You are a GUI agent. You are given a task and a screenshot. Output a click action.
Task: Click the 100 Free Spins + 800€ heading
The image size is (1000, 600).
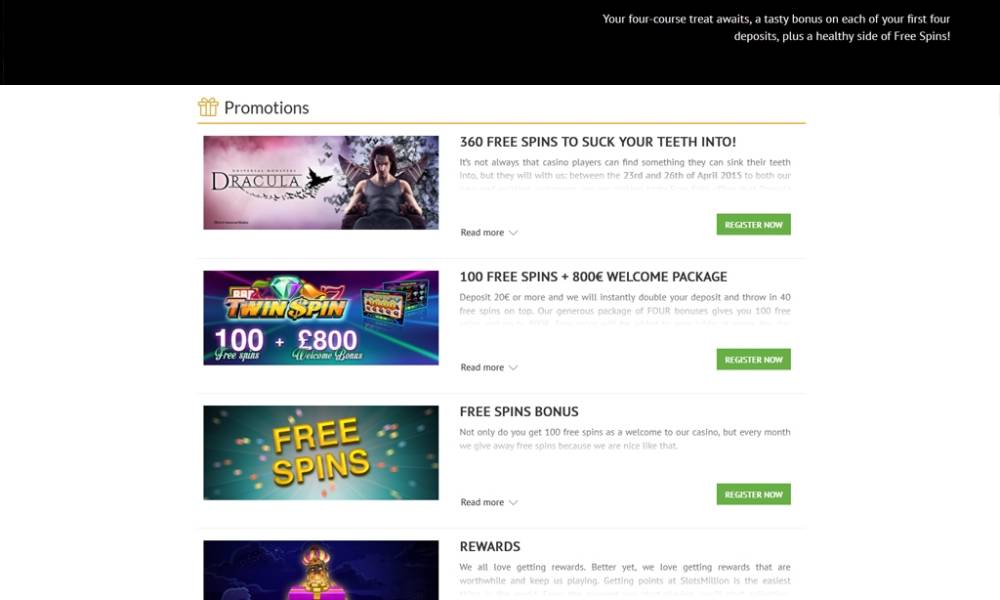click(593, 277)
